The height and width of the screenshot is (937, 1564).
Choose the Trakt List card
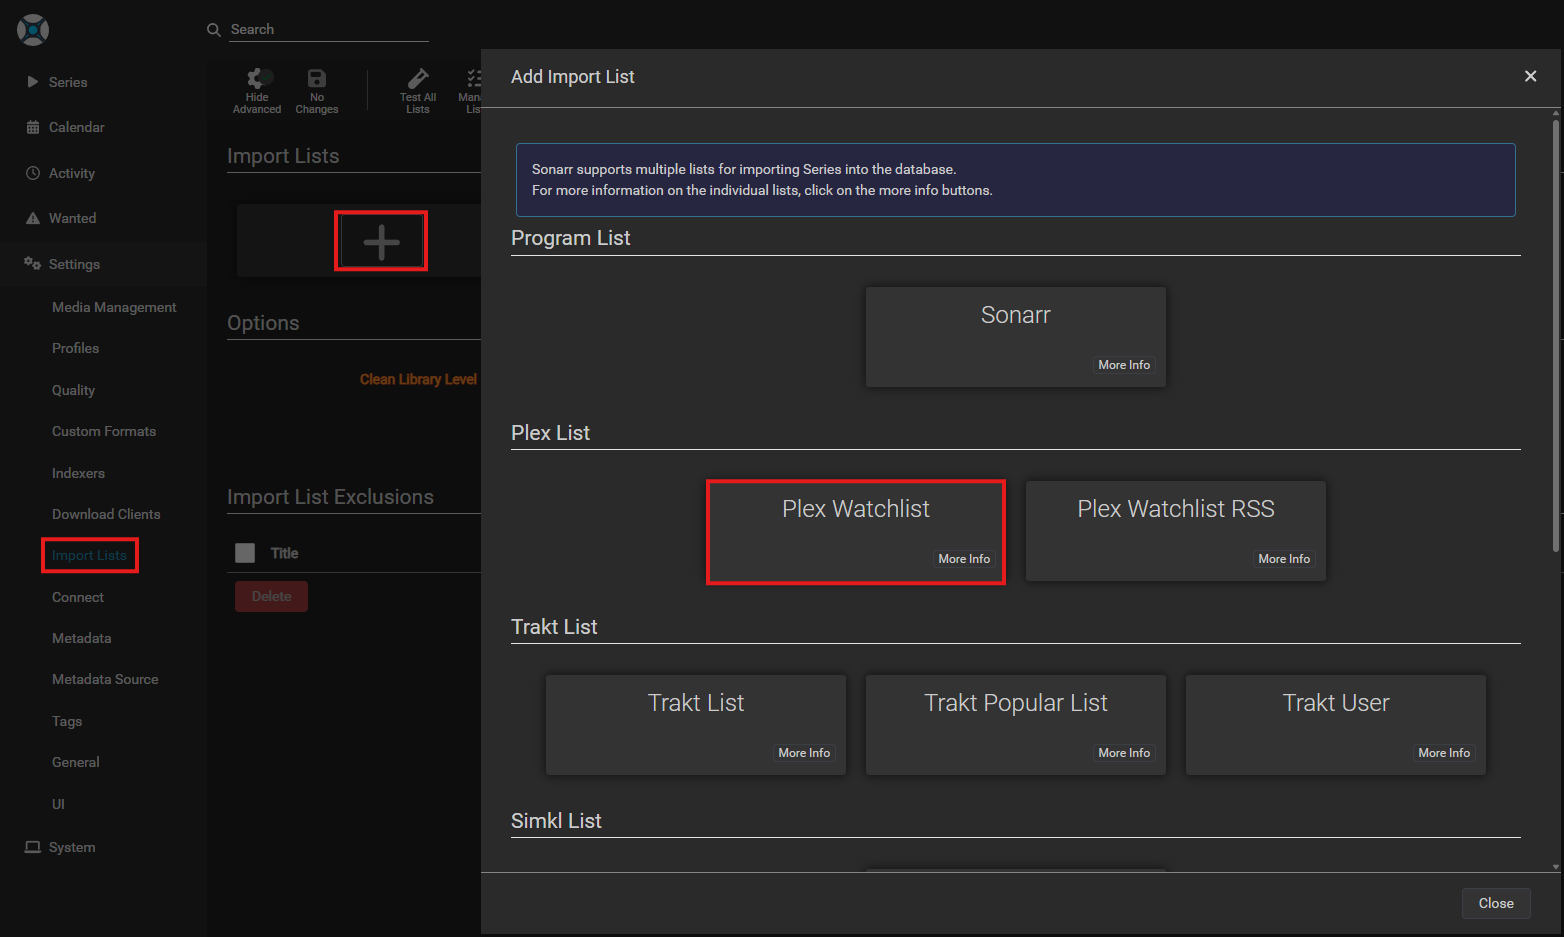[696, 725]
